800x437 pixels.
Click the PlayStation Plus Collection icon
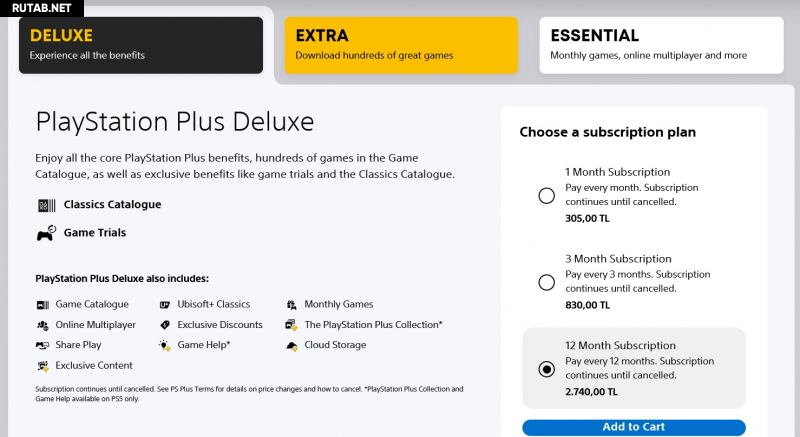tap(291, 325)
